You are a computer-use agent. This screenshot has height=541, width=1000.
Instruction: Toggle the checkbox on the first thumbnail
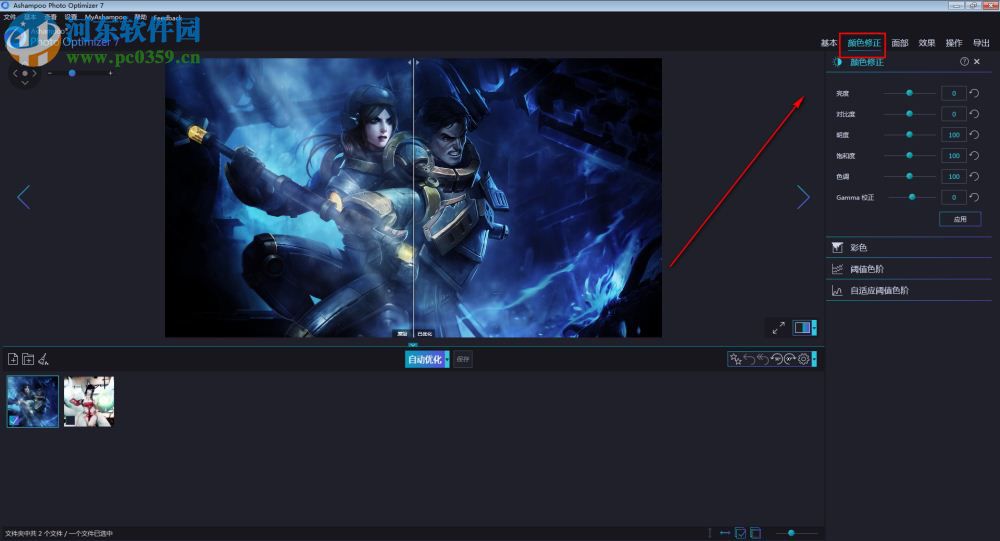pyautogui.click(x=14, y=420)
